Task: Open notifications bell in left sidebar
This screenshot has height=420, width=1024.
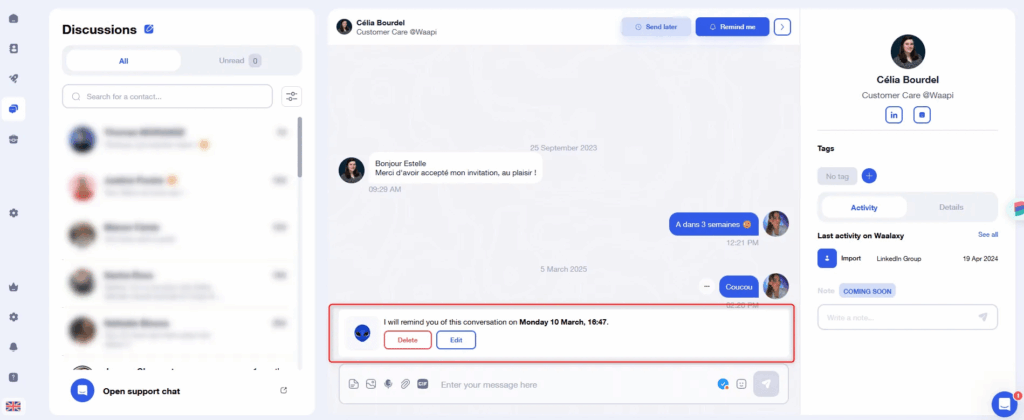Action: (14, 346)
